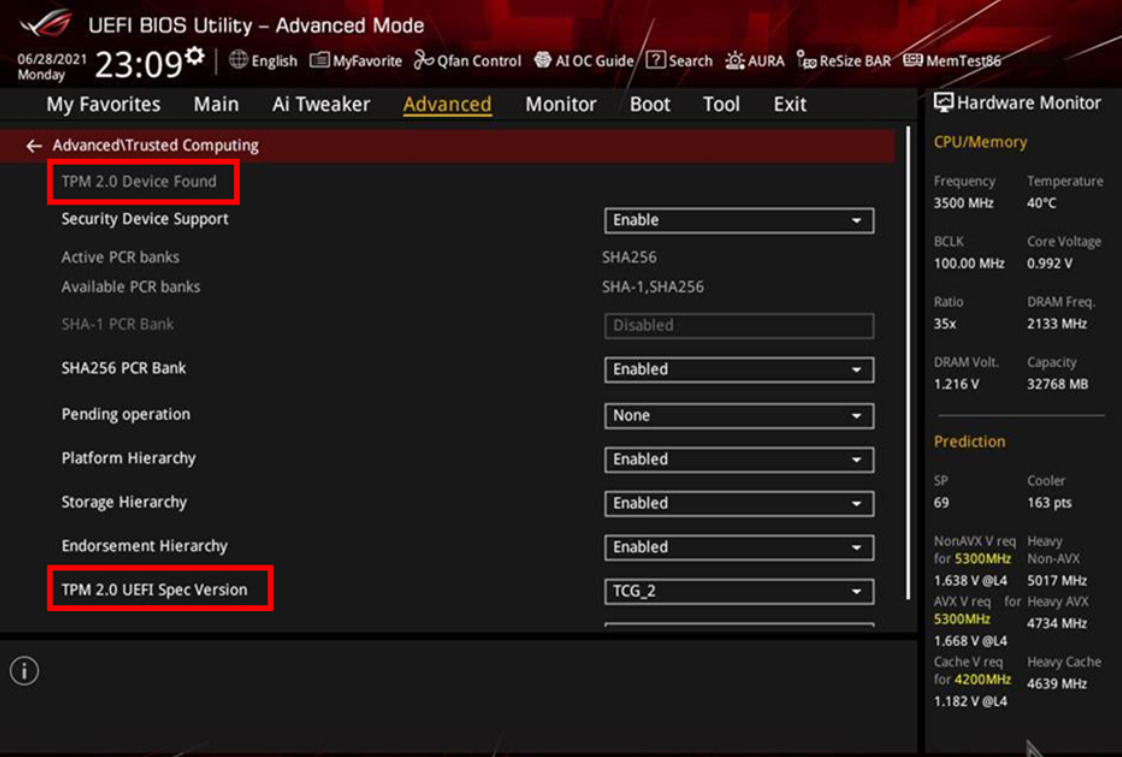Select the Platform Hierarchy label
The width and height of the screenshot is (1122, 757).
(x=129, y=459)
